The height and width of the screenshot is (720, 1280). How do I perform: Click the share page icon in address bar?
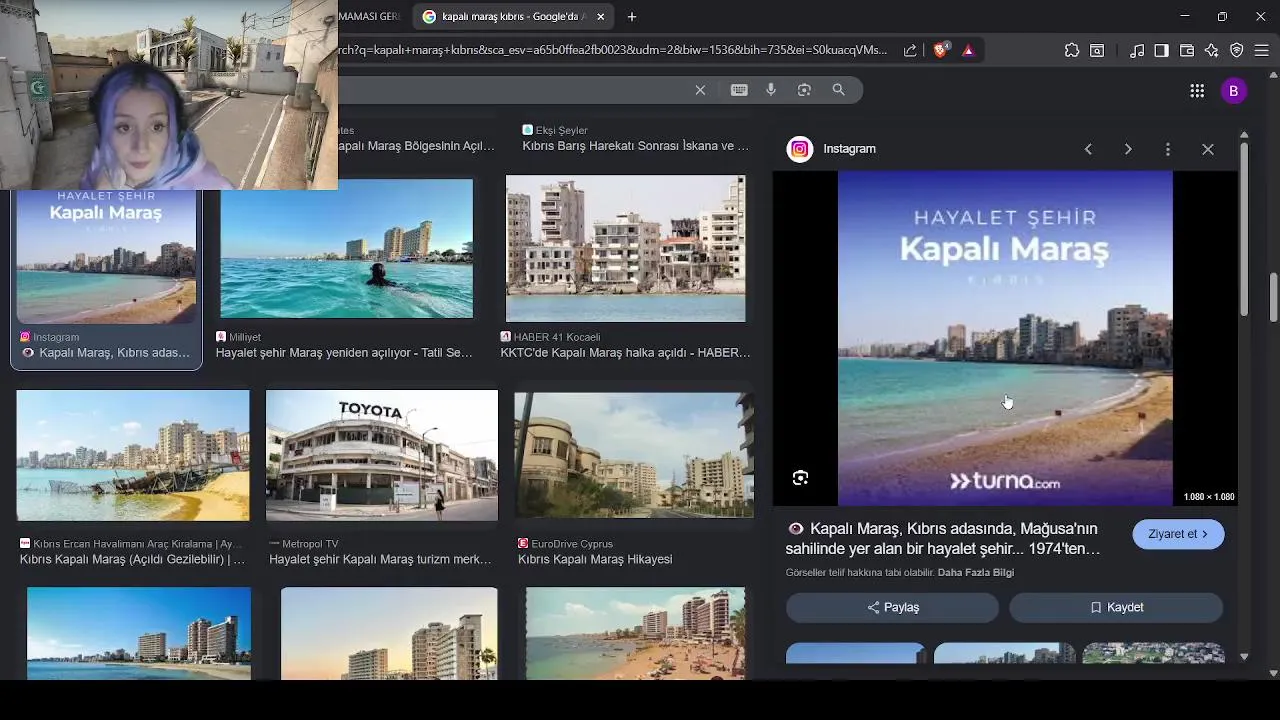[910, 50]
